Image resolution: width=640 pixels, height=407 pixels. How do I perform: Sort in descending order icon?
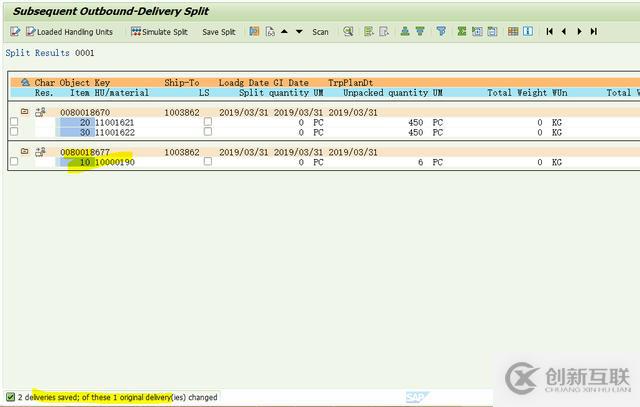(420, 31)
